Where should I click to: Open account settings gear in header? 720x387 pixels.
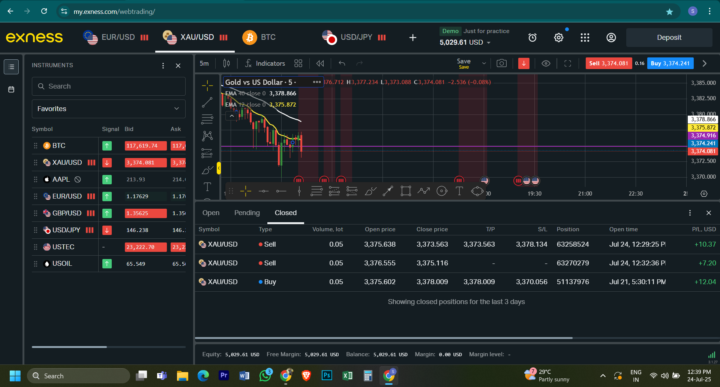(x=558, y=38)
